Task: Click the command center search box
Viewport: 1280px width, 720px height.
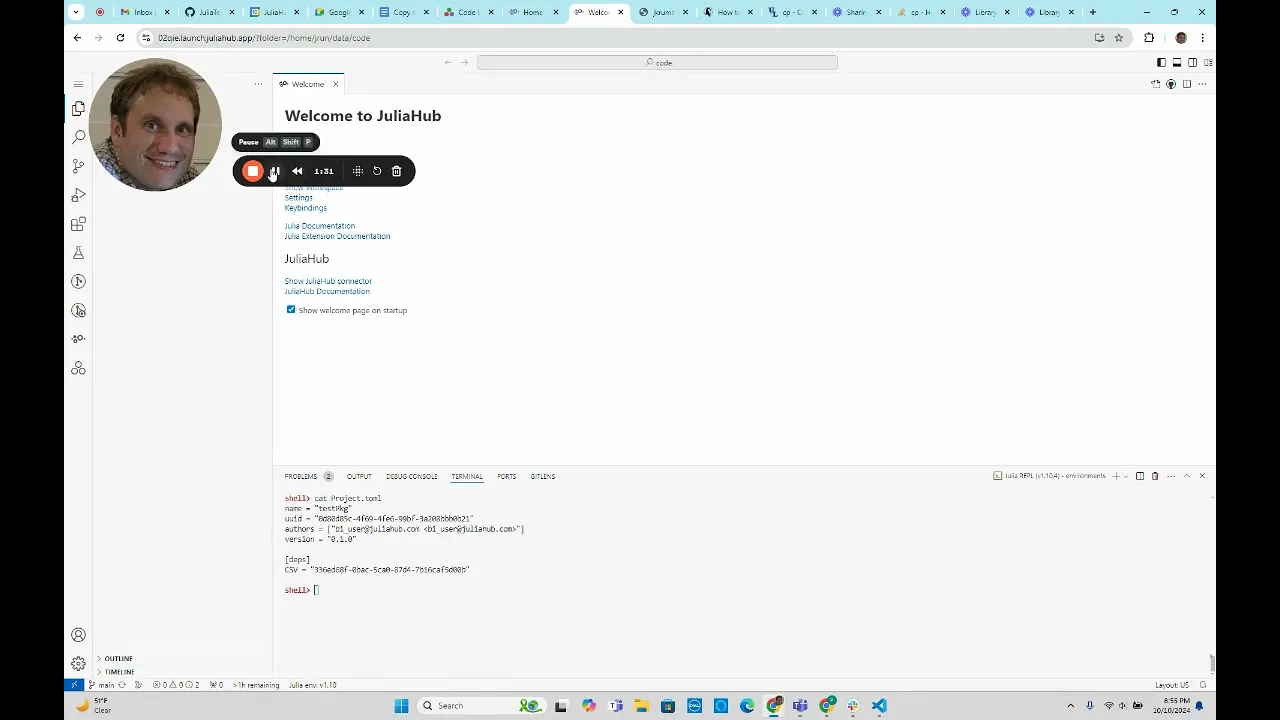Action: [x=657, y=62]
